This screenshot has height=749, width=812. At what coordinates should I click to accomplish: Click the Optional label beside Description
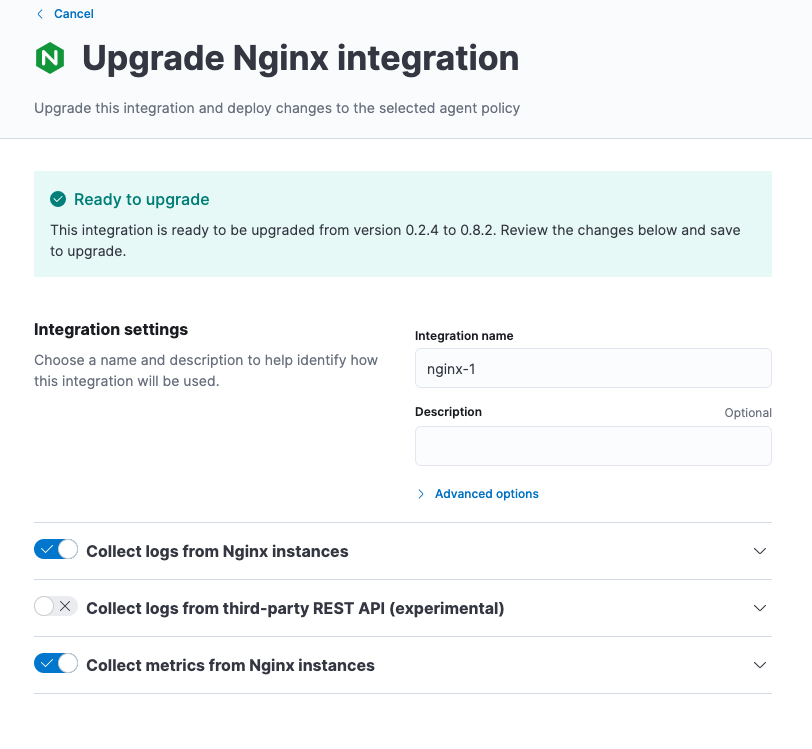pyautogui.click(x=748, y=413)
